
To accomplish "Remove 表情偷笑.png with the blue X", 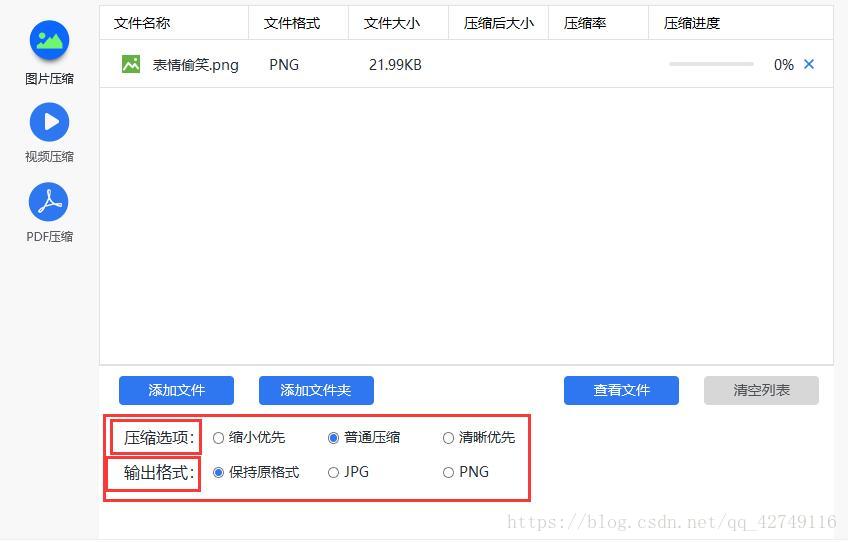I will [809, 64].
